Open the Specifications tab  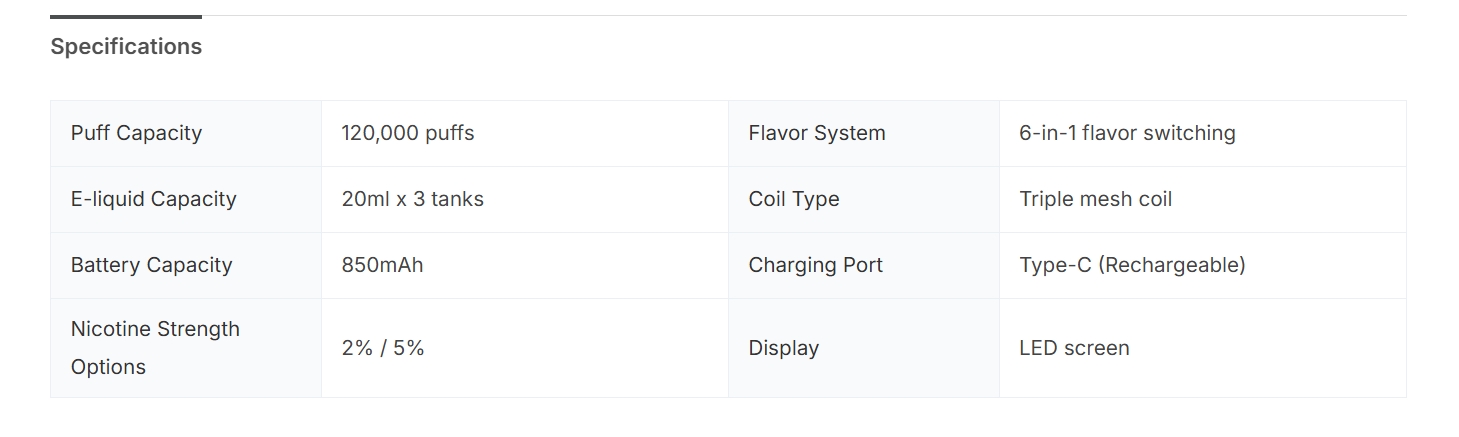(x=126, y=47)
